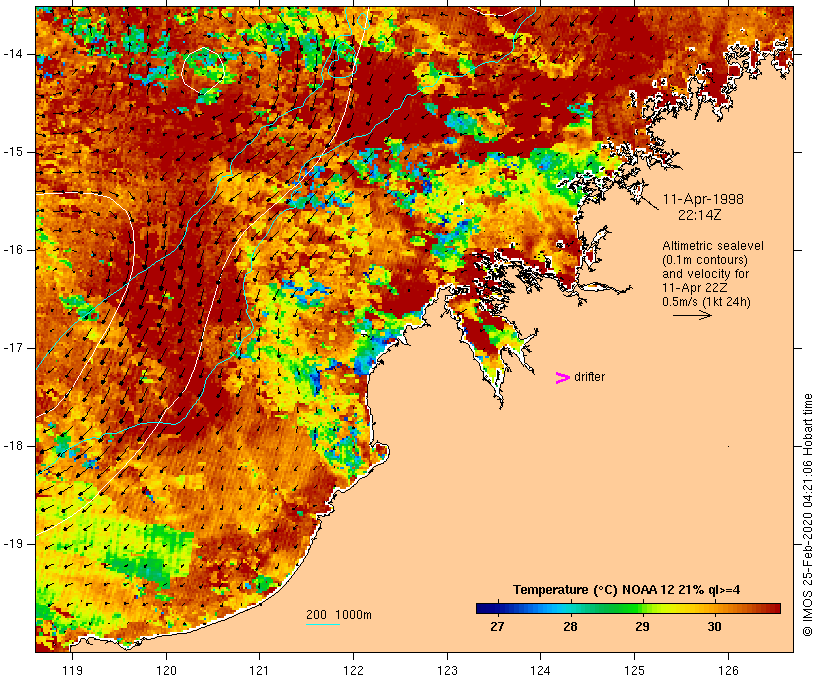Click the 'Altimetric sealevel' caption line
This screenshot has width=820, height=680.
point(713,246)
